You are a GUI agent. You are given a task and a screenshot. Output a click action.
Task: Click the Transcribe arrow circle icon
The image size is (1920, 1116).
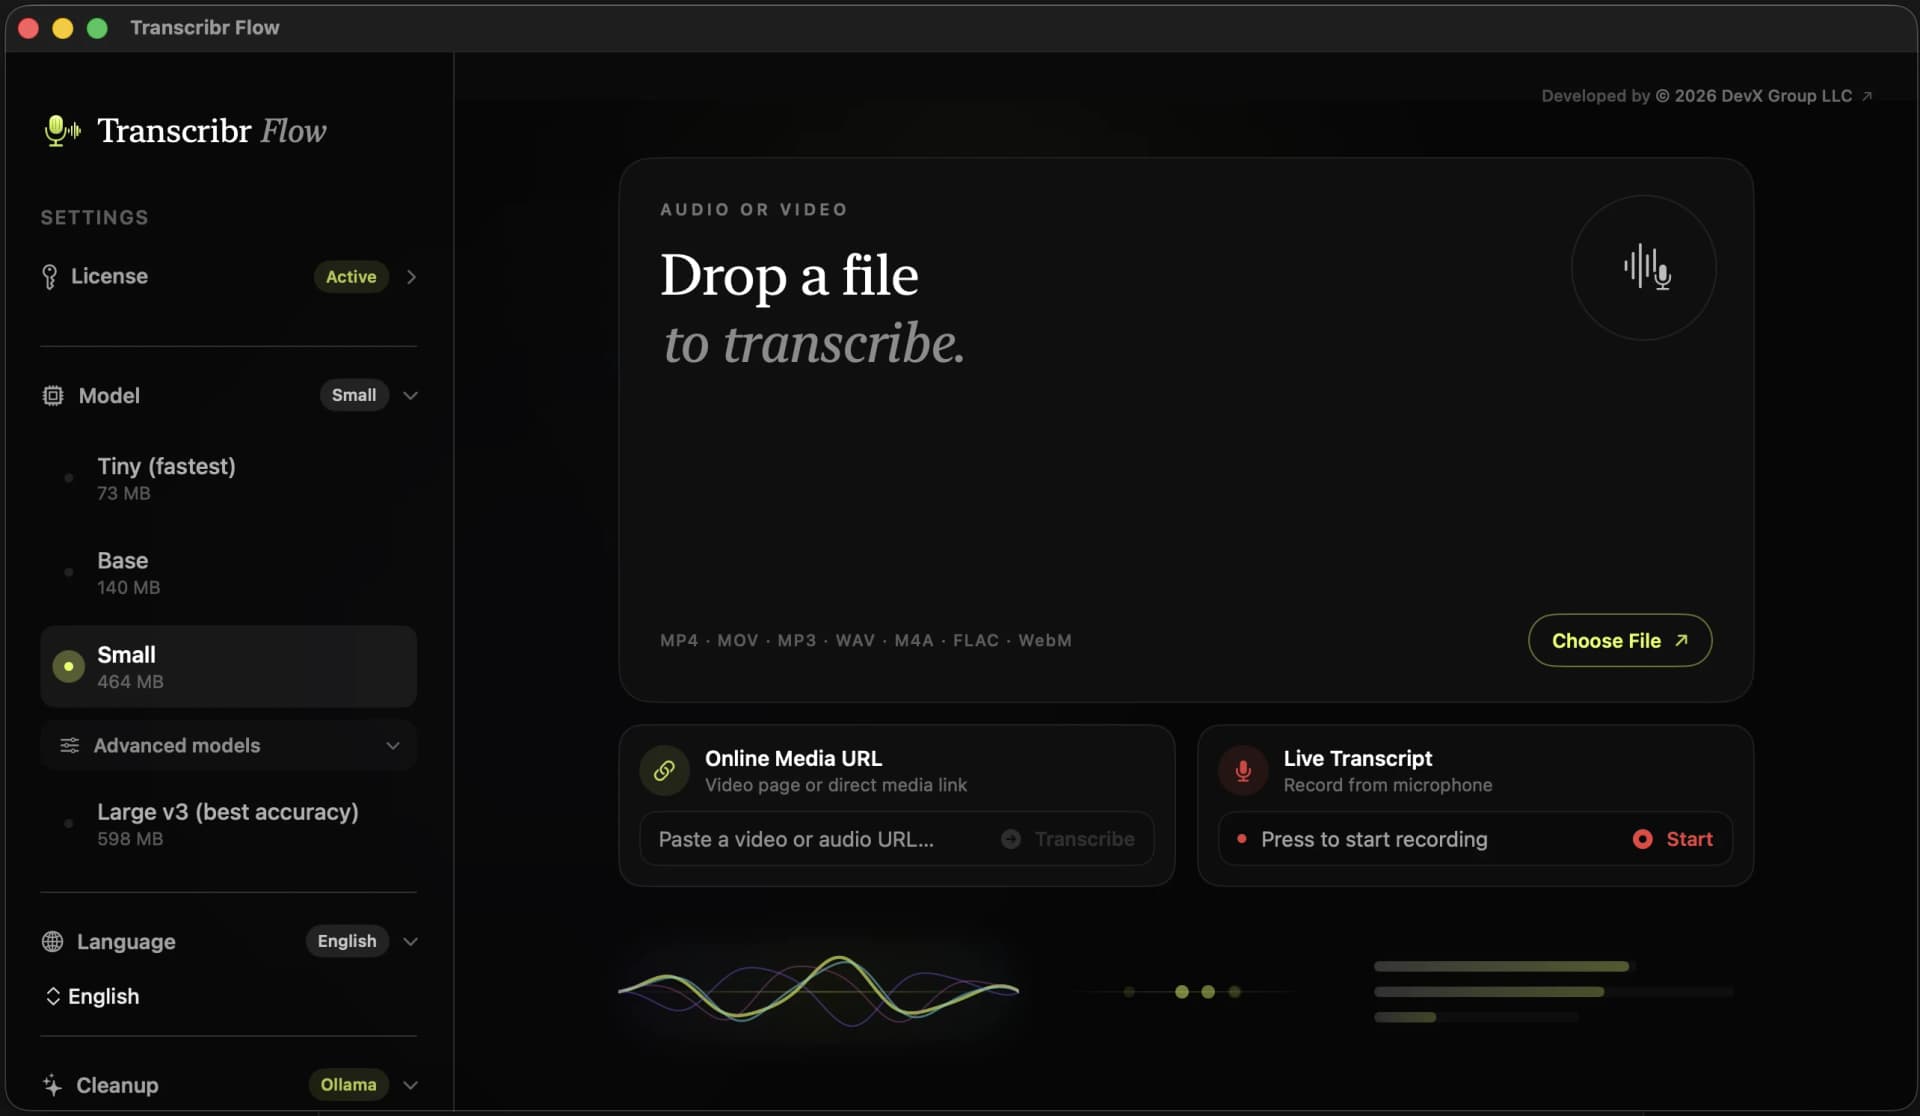(1011, 839)
